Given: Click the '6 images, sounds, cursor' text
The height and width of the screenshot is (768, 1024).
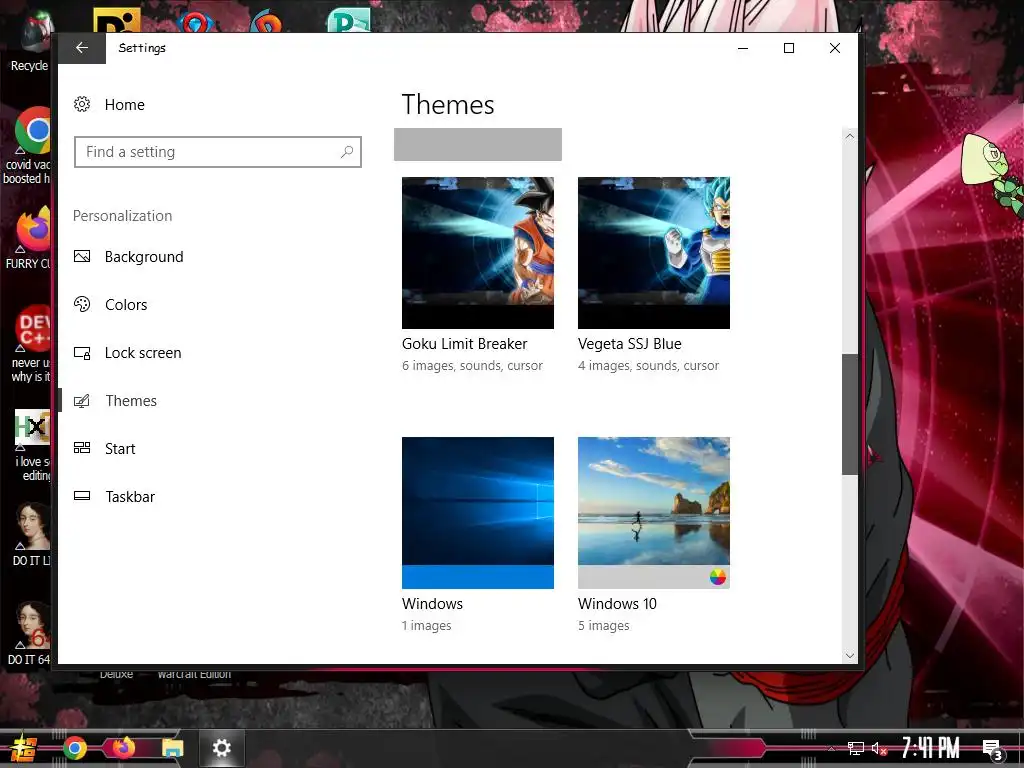Looking at the screenshot, I should click(x=472, y=366).
